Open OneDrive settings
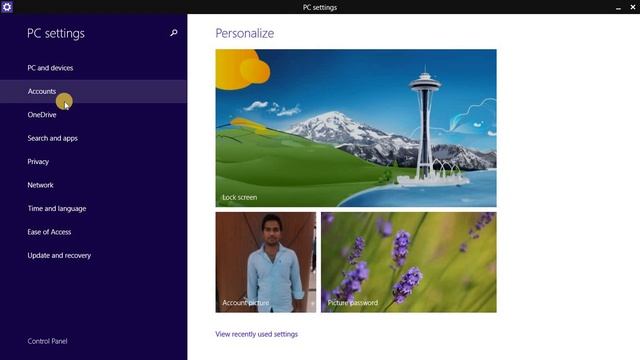The image size is (640, 360). (x=93, y=115)
